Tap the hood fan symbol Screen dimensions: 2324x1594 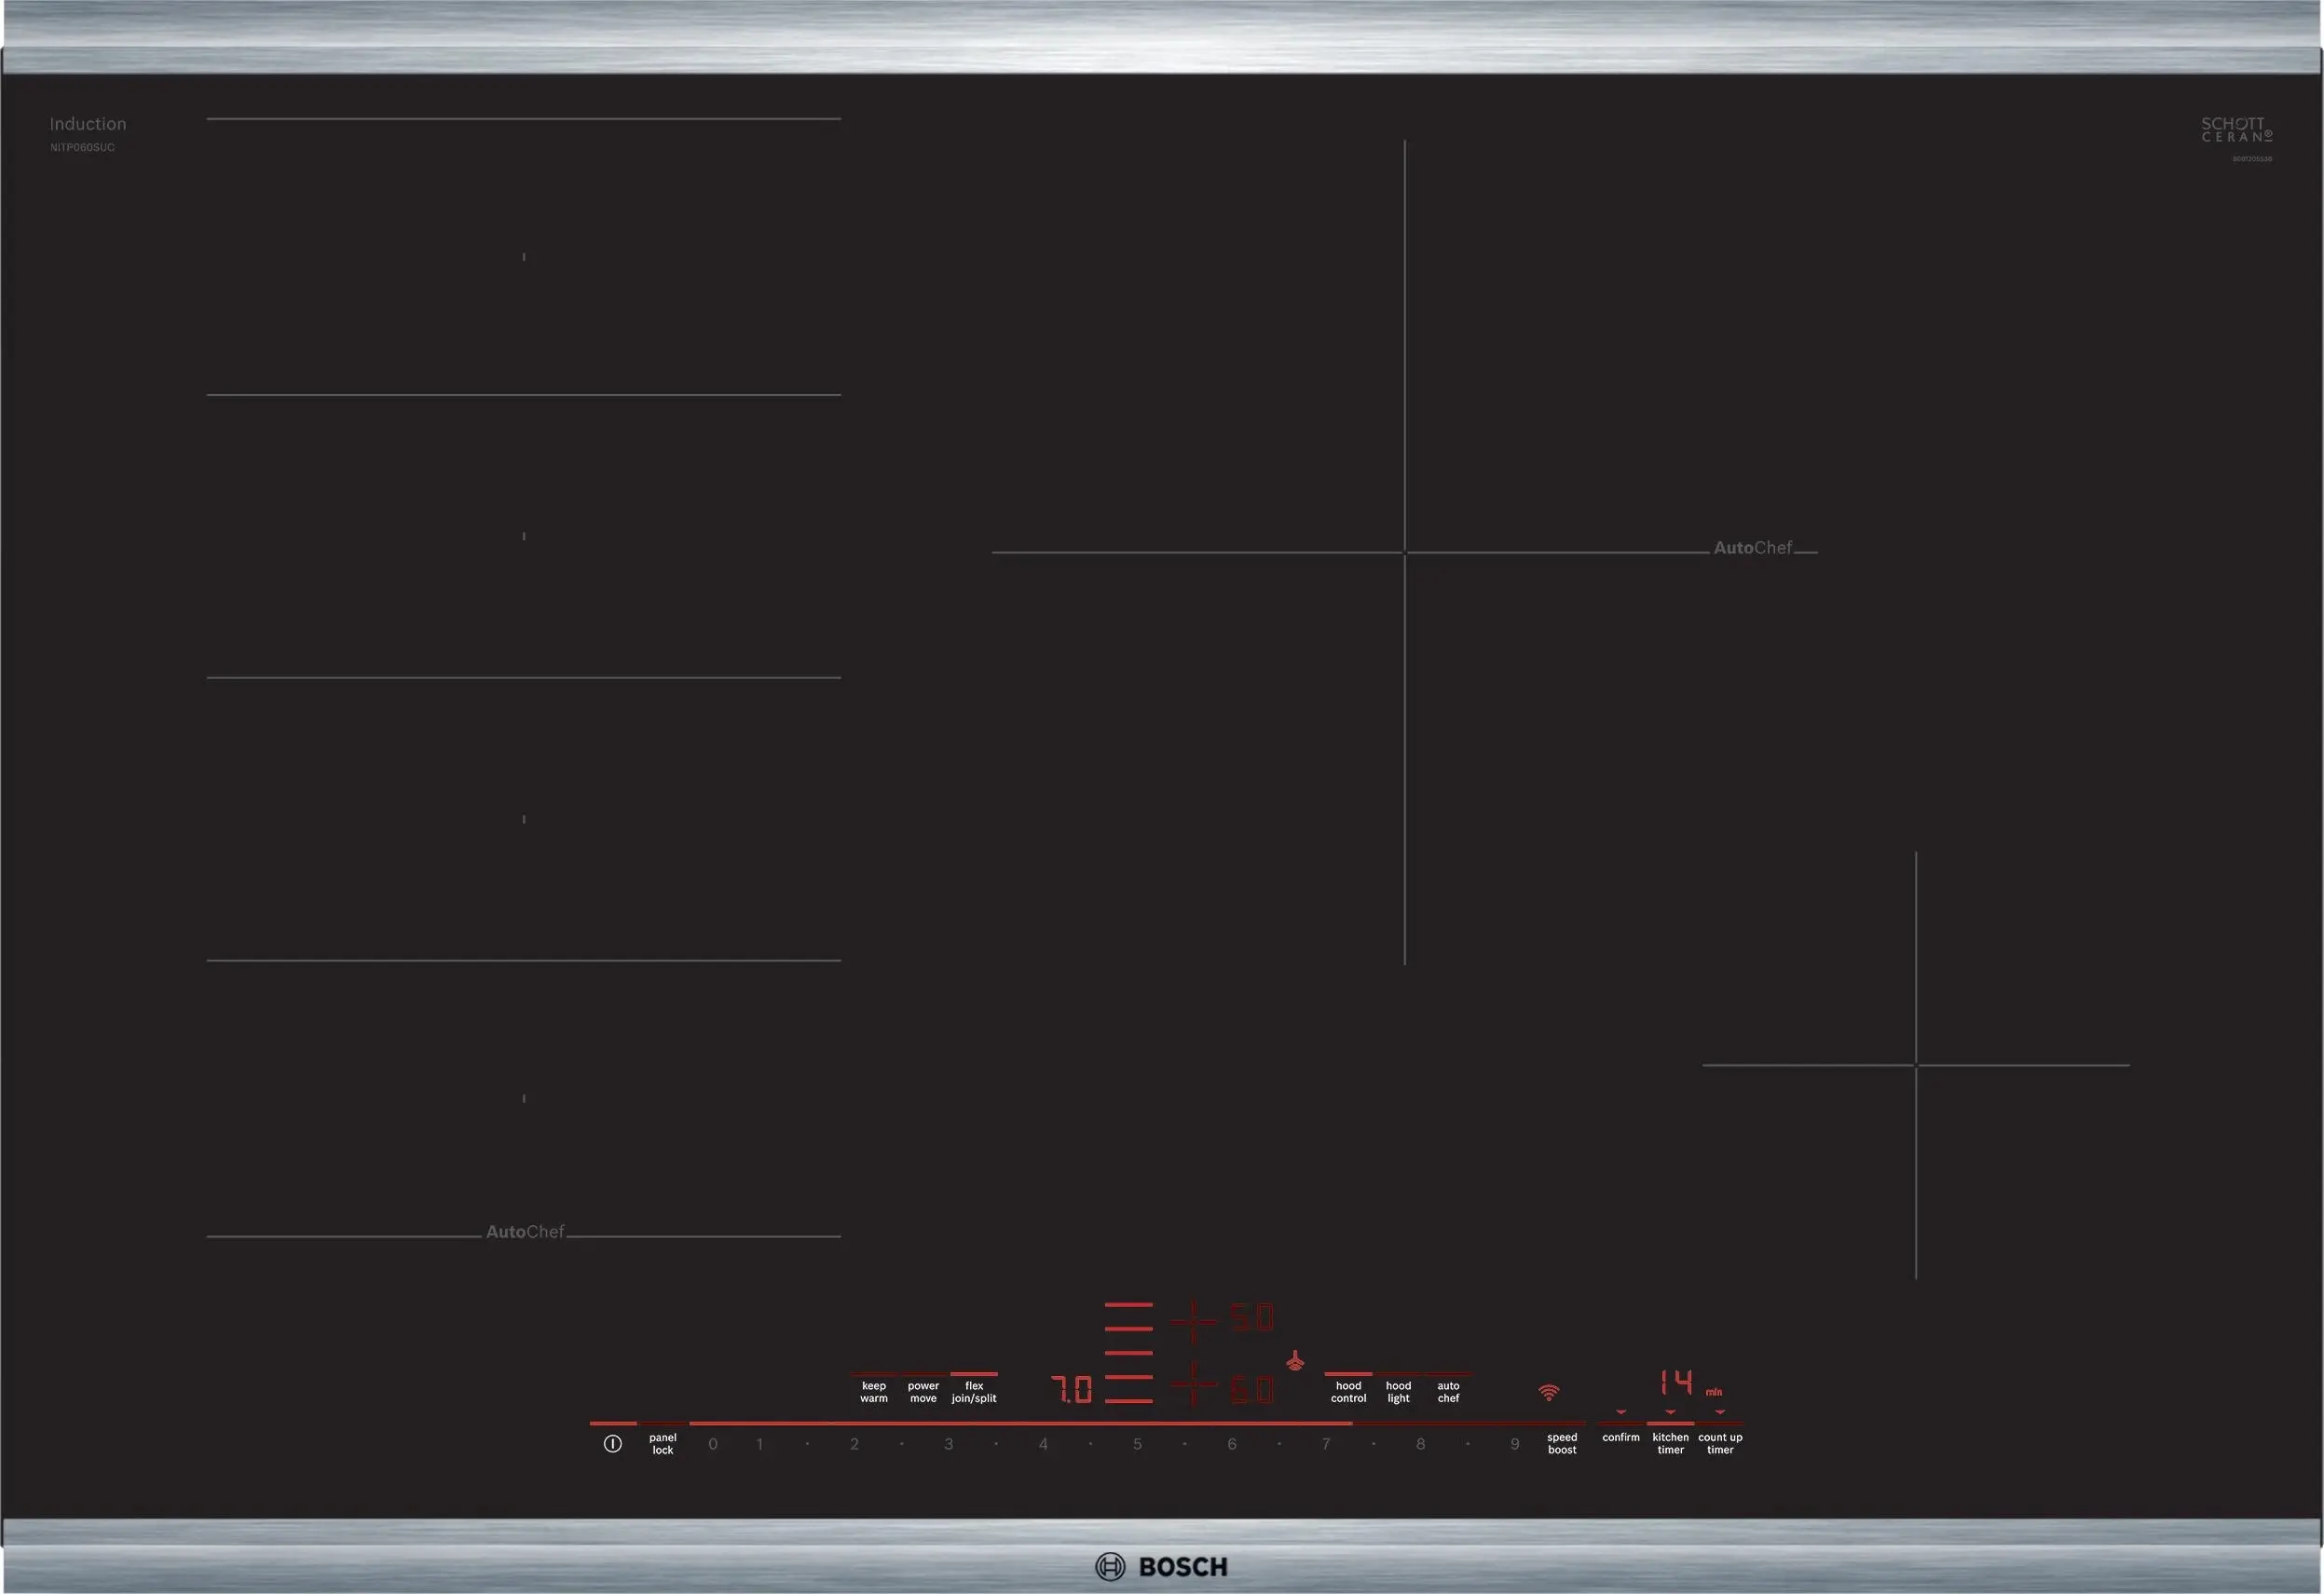1295,1361
